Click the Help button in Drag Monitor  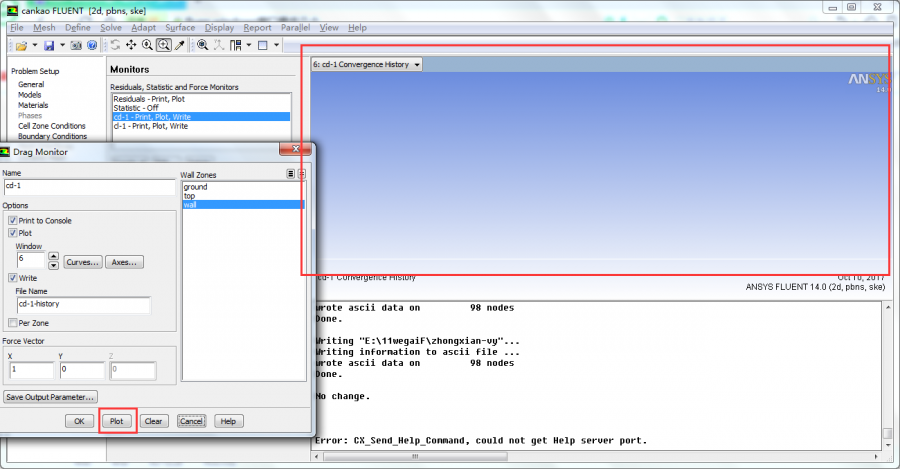point(228,421)
